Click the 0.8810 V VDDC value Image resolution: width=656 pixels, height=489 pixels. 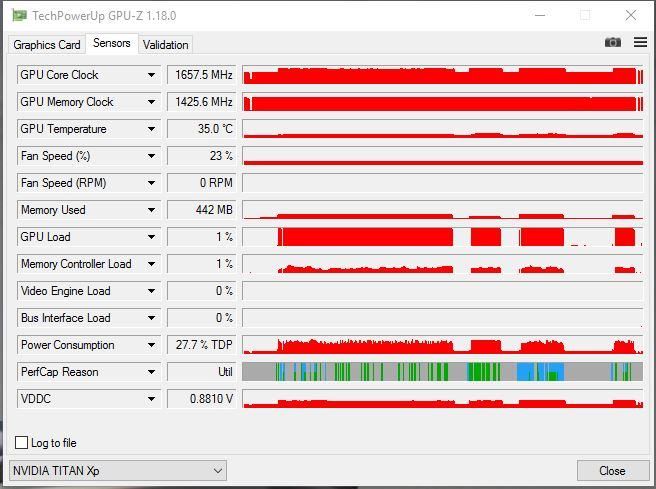click(202, 399)
